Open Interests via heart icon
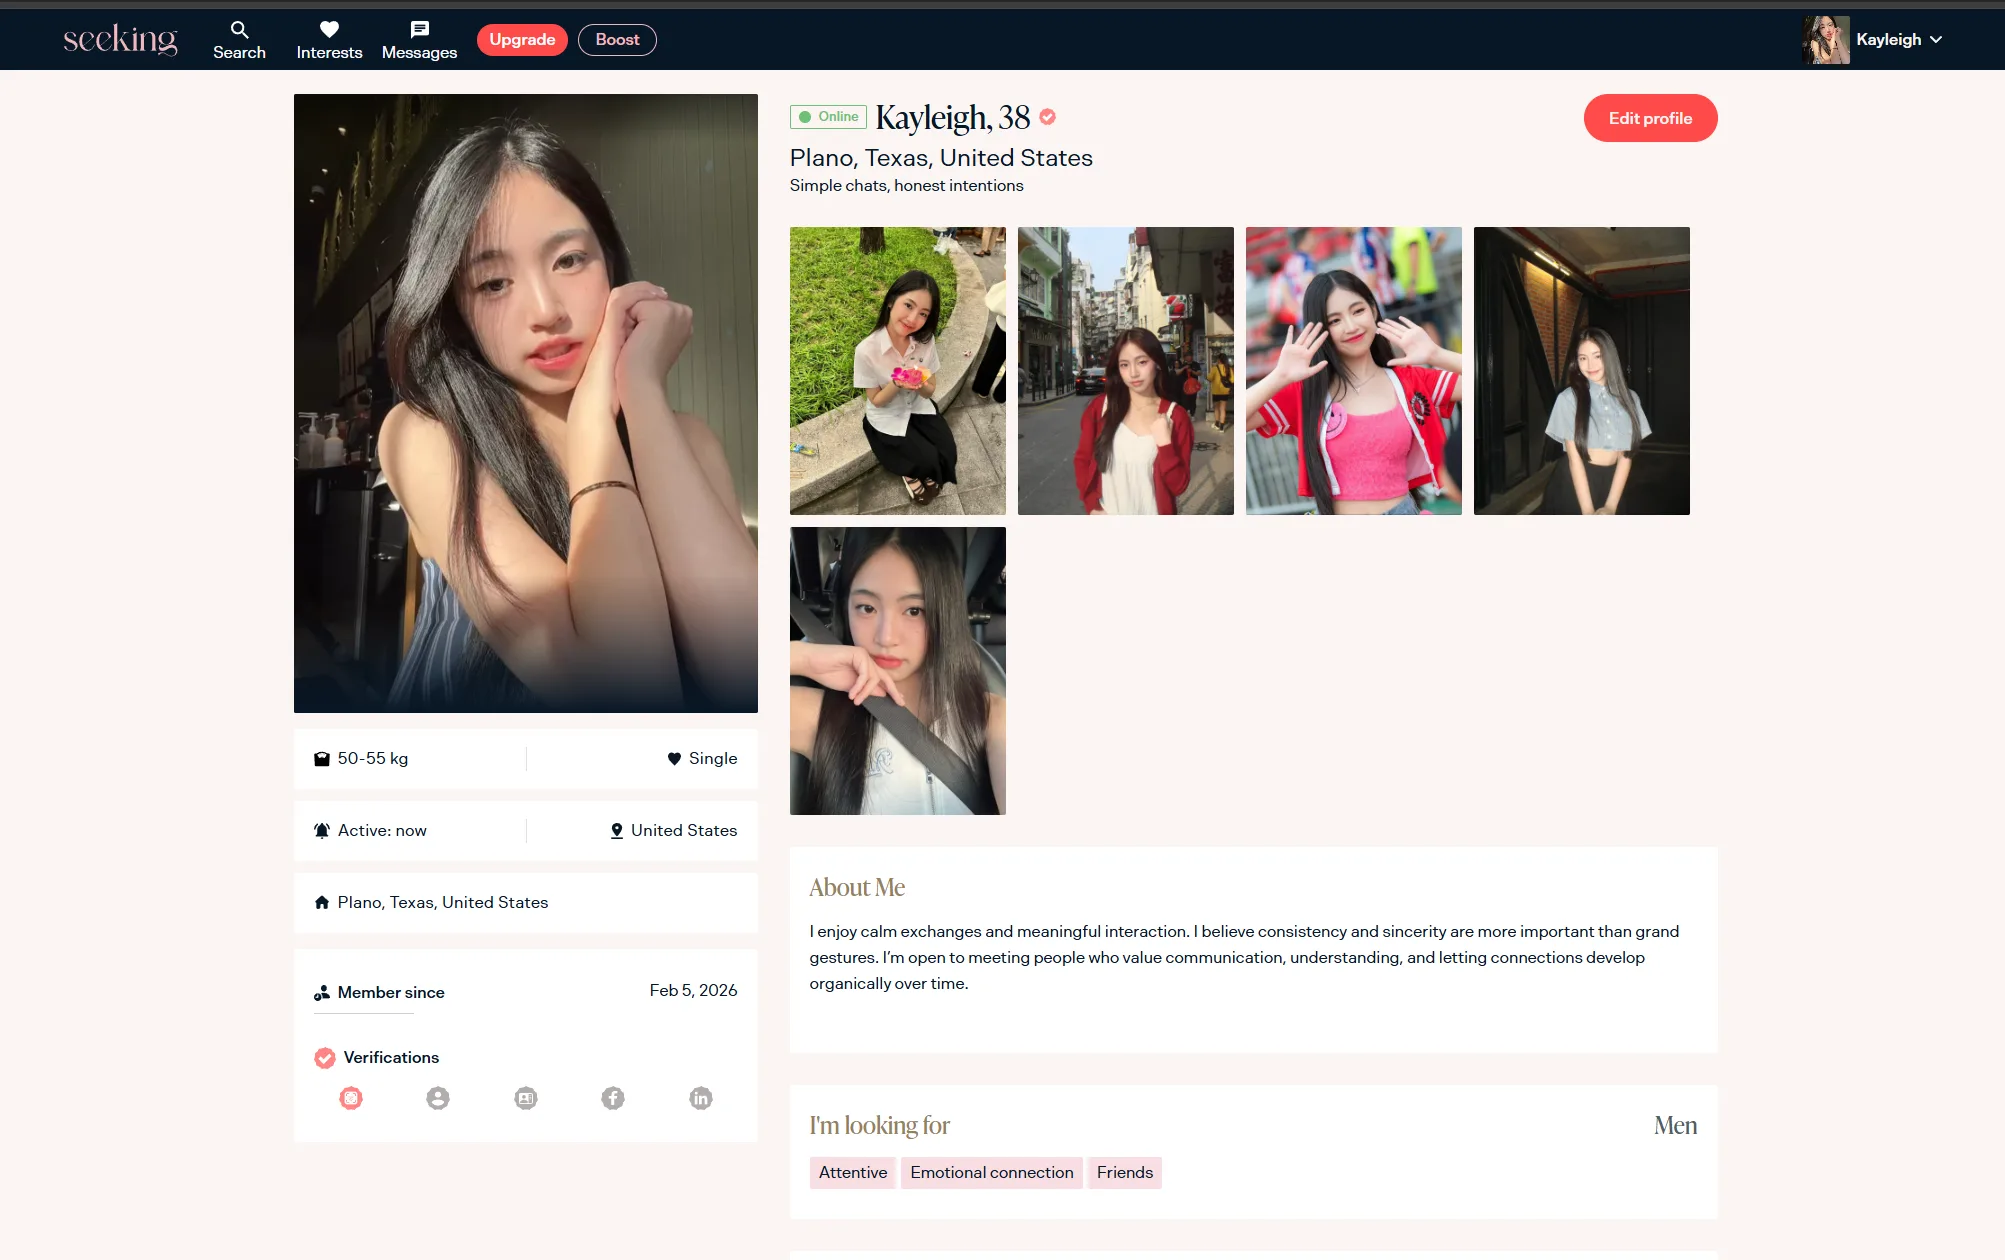2005x1260 pixels. tap(329, 30)
